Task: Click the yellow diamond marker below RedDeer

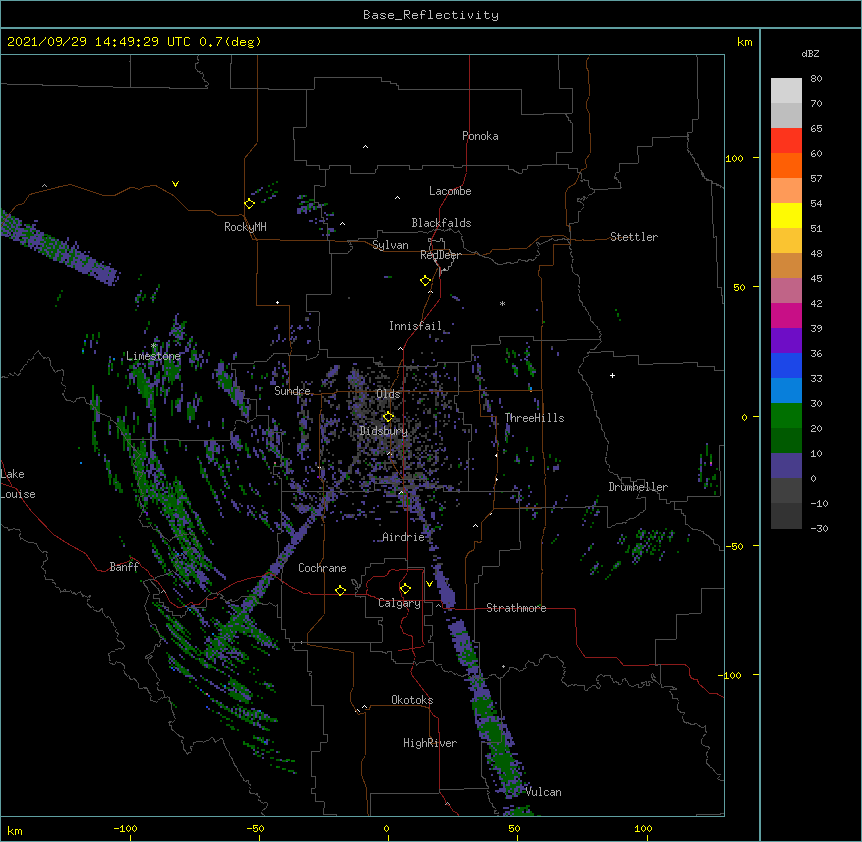Action: click(x=426, y=281)
